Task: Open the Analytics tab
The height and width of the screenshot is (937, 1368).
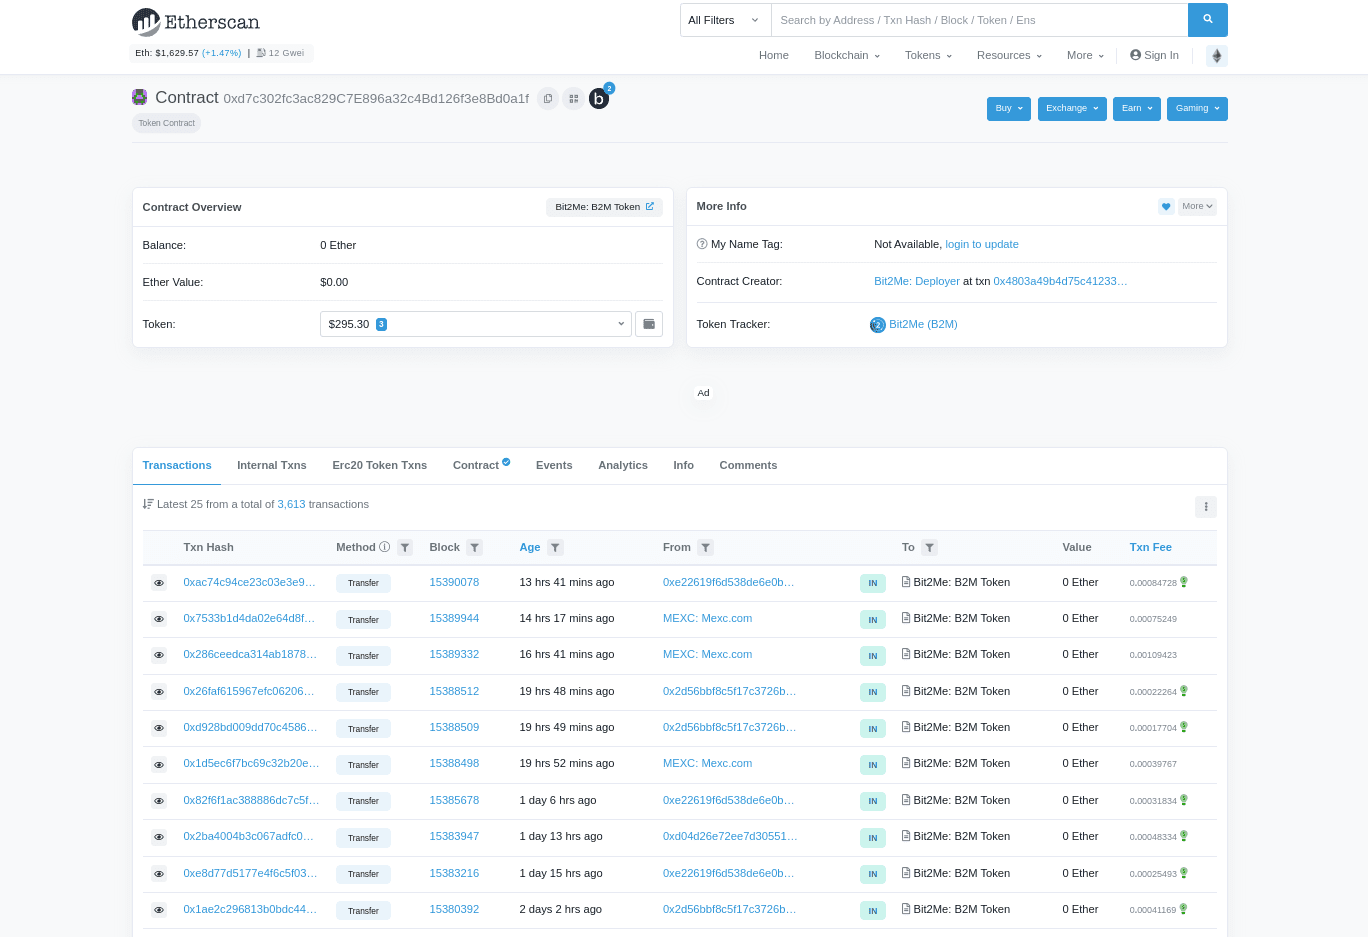Action: (623, 465)
